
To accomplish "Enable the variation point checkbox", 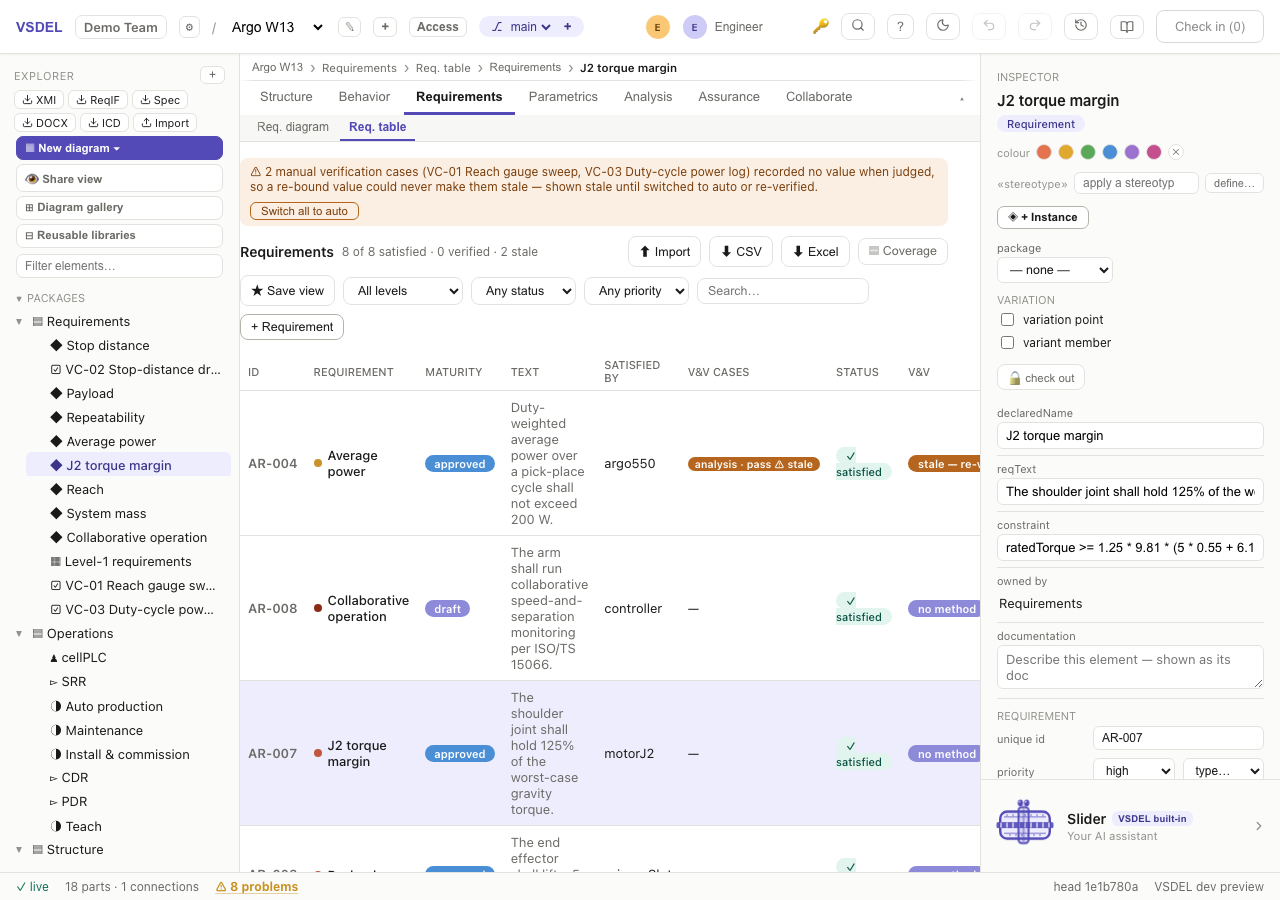I will coord(1007,320).
